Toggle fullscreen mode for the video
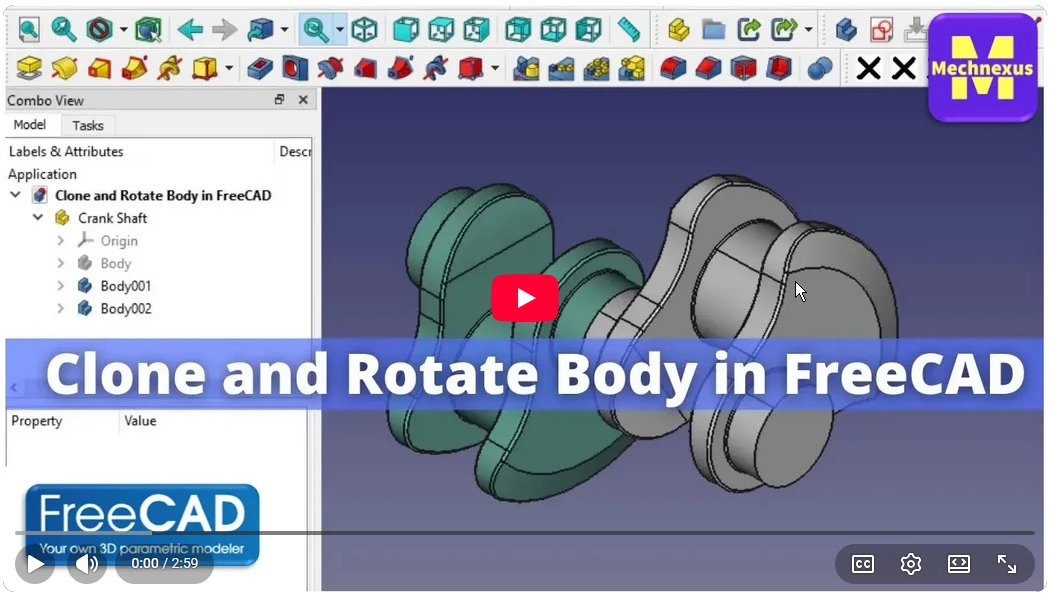The width and height of the screenshot is (1051, 597). pos(1007,564)
